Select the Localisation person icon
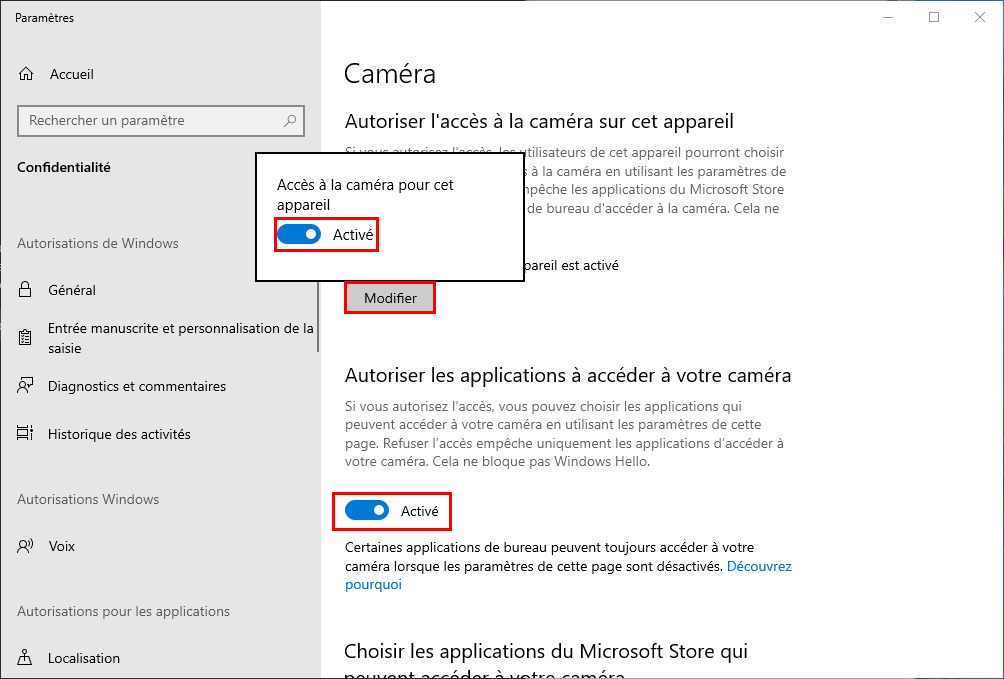Viewport: 1004px width, 679px height. coord(25,658)
